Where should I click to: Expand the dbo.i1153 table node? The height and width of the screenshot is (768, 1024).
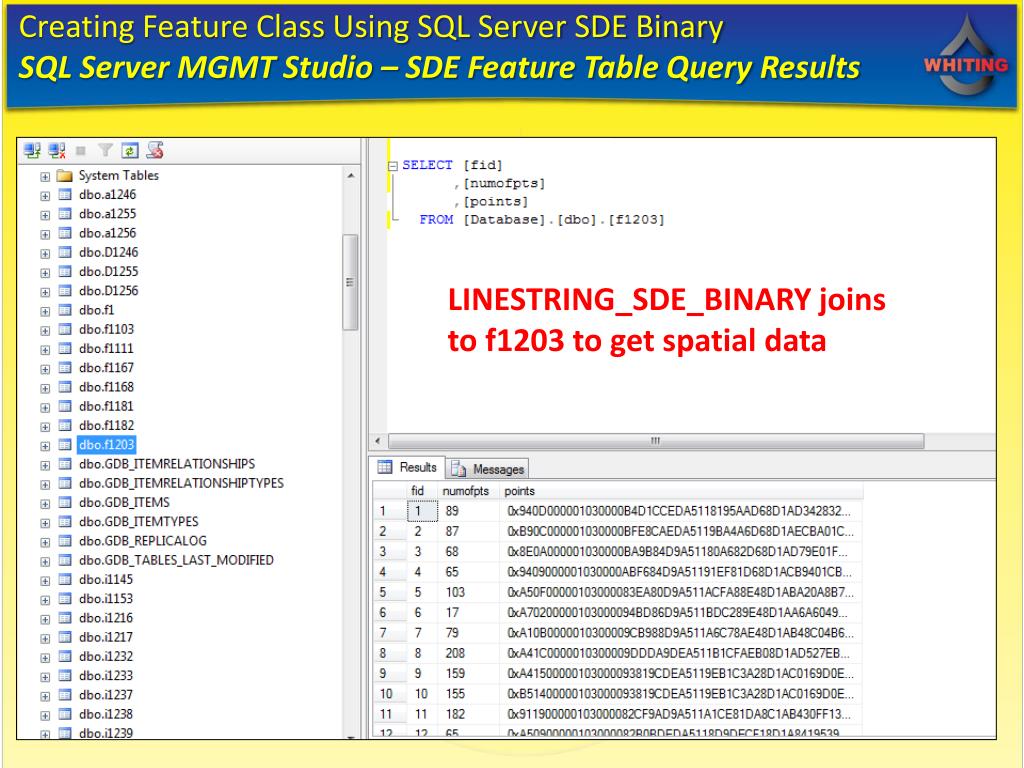click(45, 600)
